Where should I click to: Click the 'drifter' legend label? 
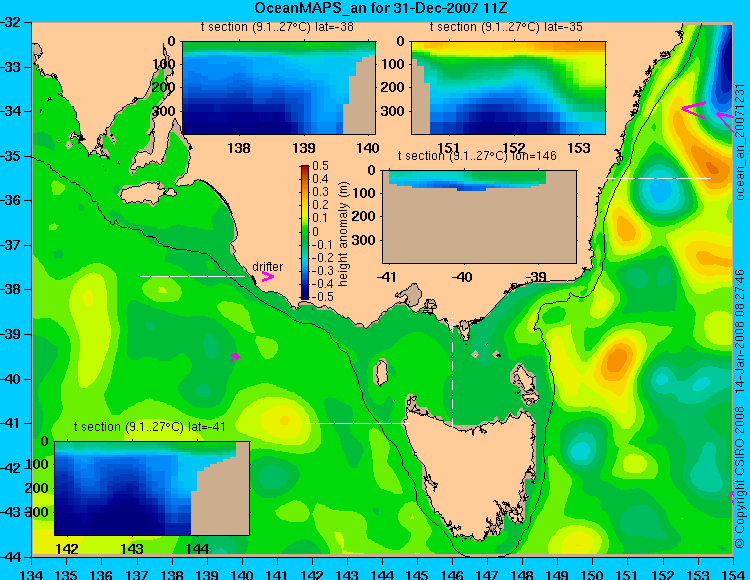[x=267, y=266]
